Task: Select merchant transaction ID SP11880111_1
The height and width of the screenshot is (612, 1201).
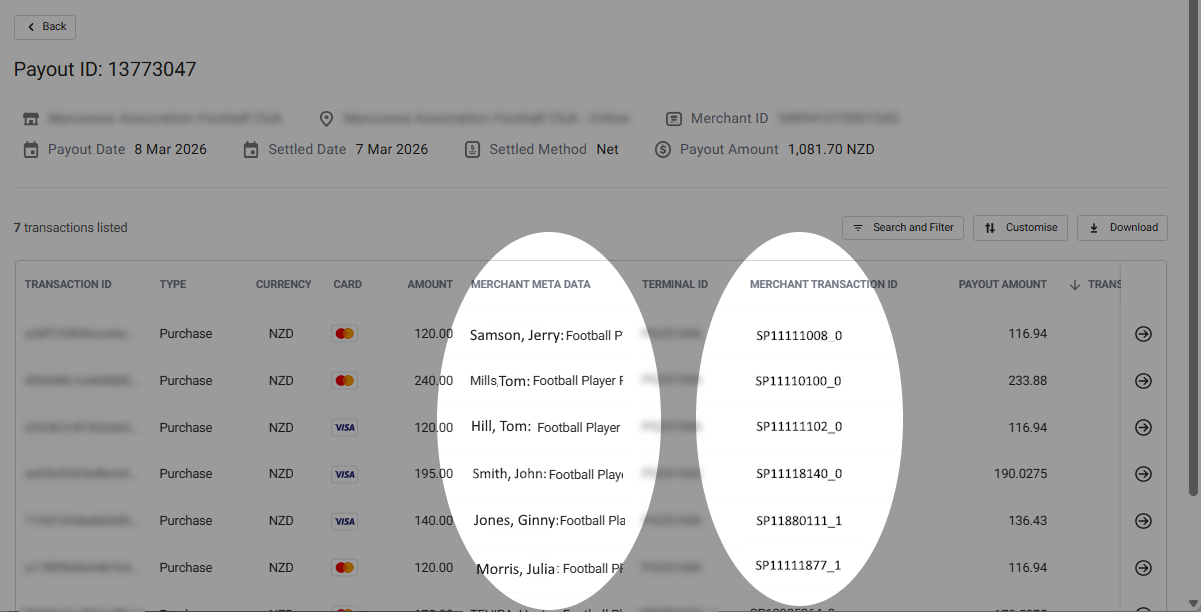Action: point(799,521)
